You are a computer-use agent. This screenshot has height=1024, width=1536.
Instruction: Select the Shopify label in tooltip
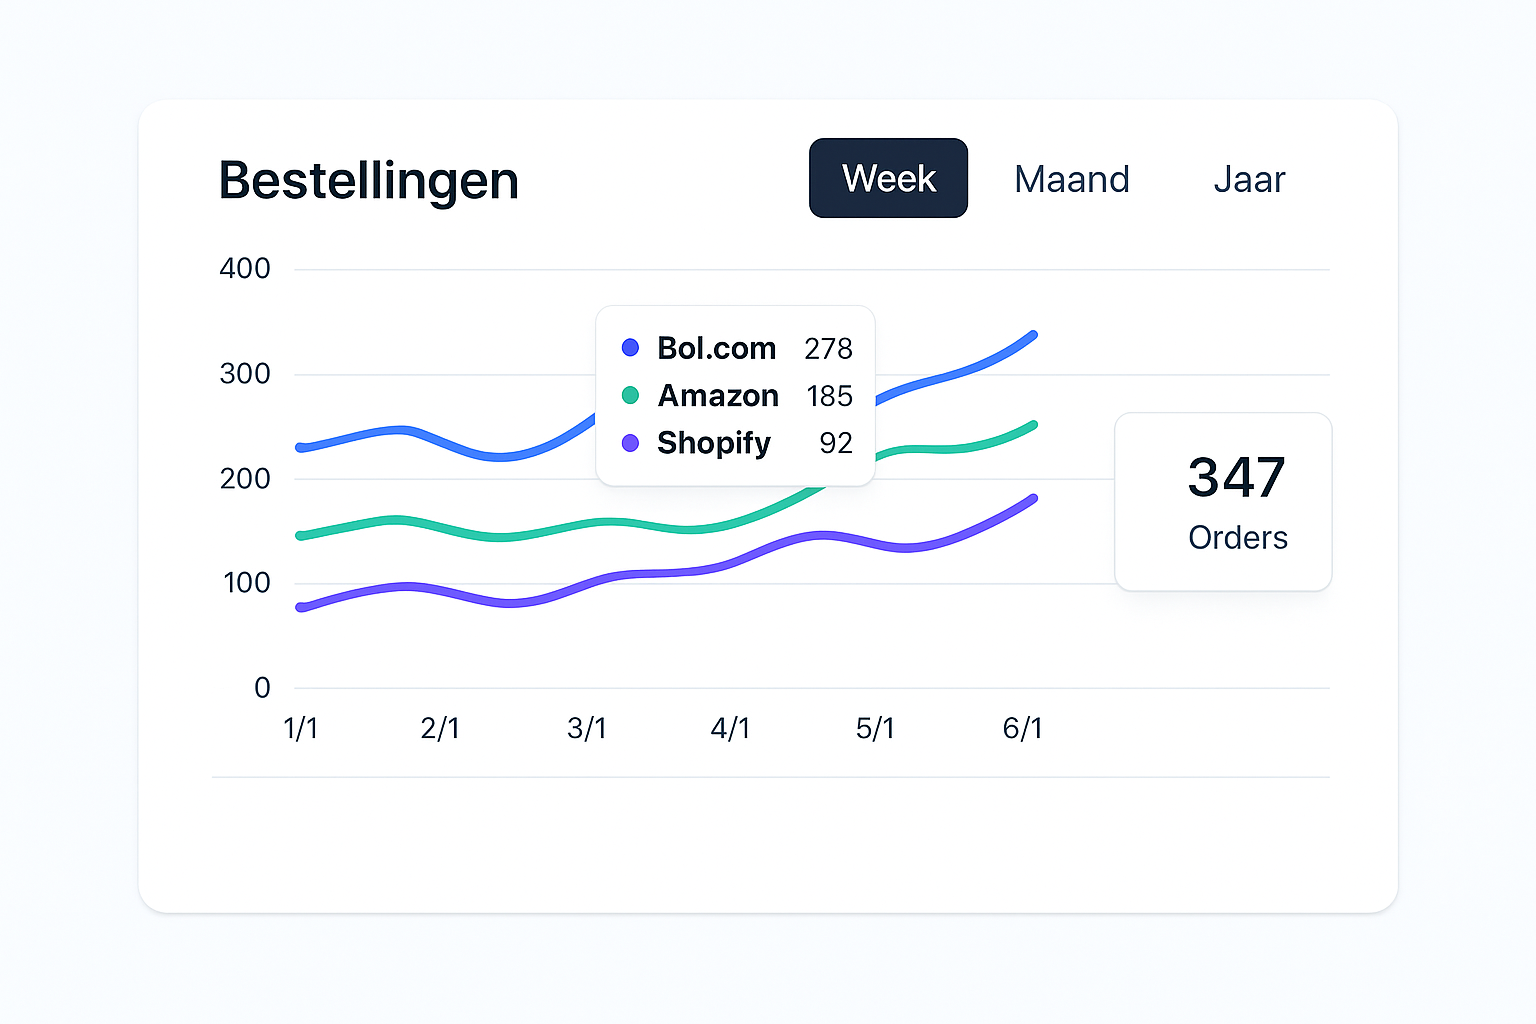714,443
